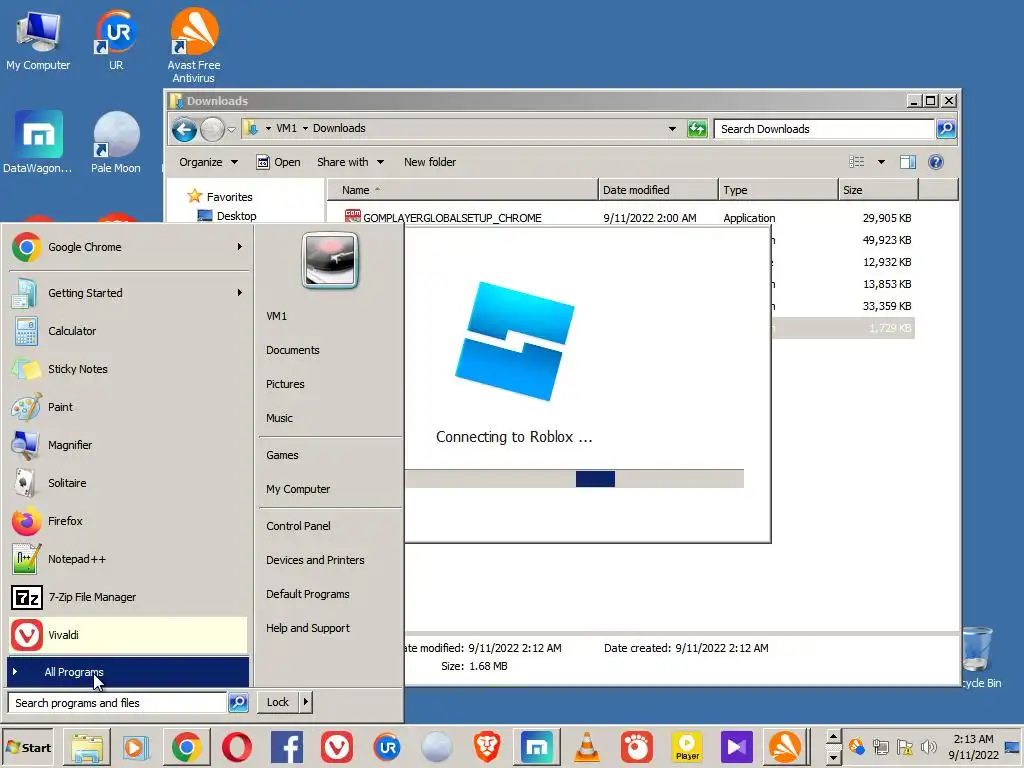Click the Facebook icon in the taskbar
The height and width of the screenshot is (768, 1024).
(x=287, y=747)
